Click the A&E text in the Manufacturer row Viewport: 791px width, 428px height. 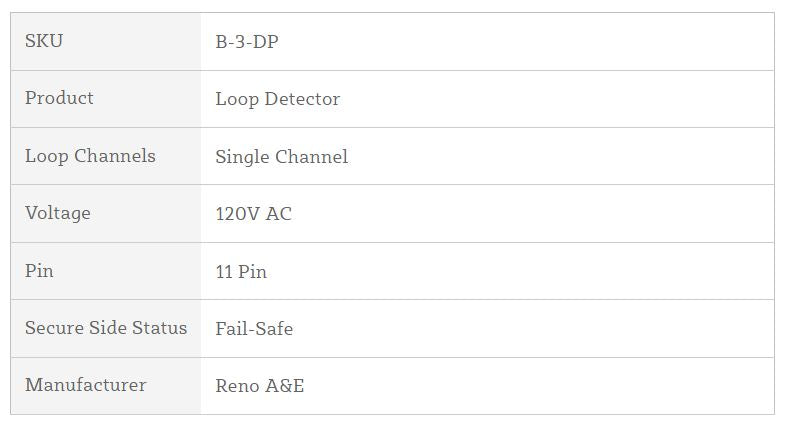[x=285, y=386]
